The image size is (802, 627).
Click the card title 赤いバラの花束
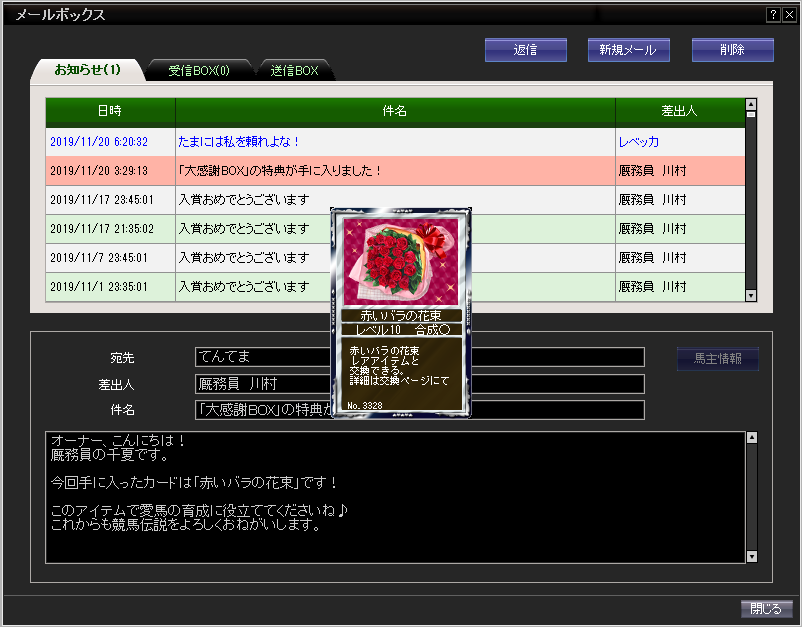coord(401,316)
